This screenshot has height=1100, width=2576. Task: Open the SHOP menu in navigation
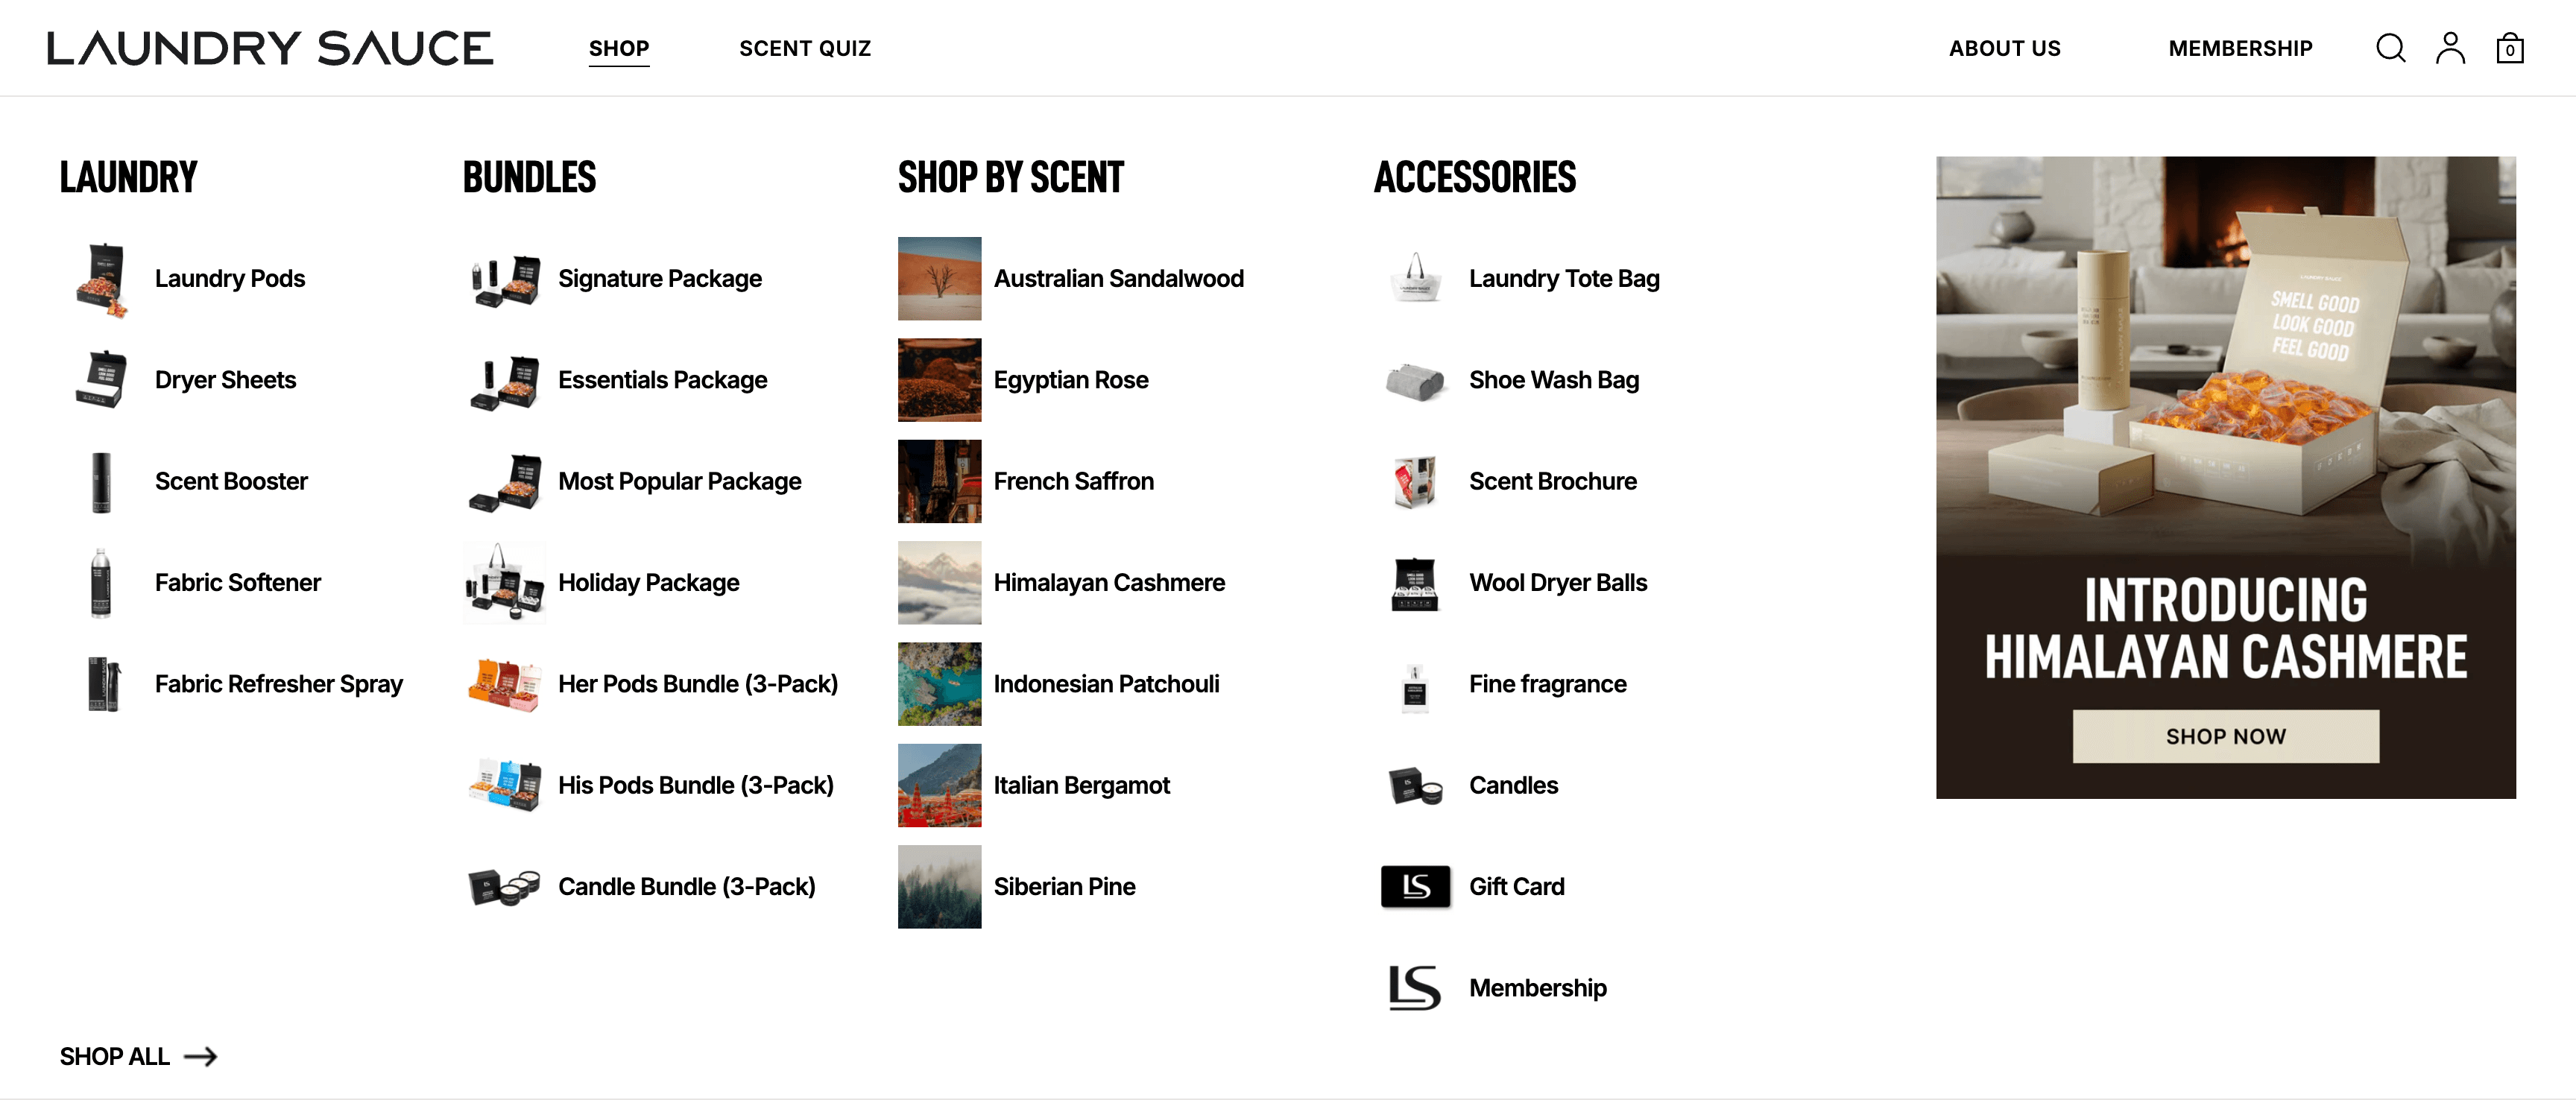tap(618, 48)
